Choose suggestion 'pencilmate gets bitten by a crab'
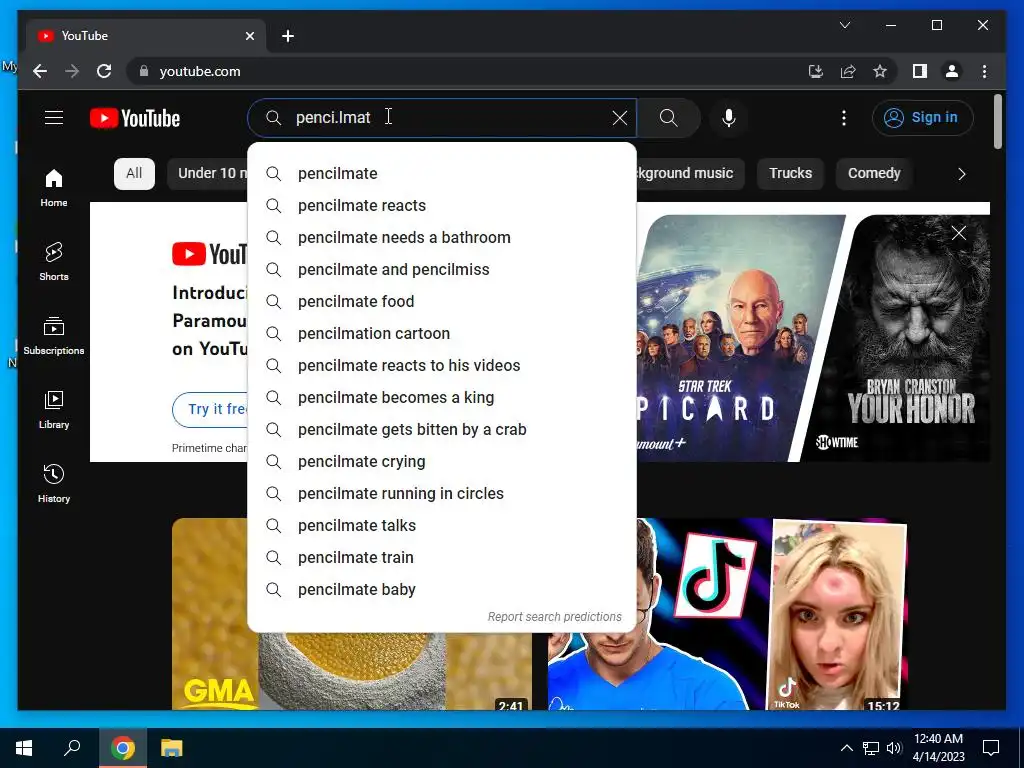 pyautogui.click(x=442, y=429)
